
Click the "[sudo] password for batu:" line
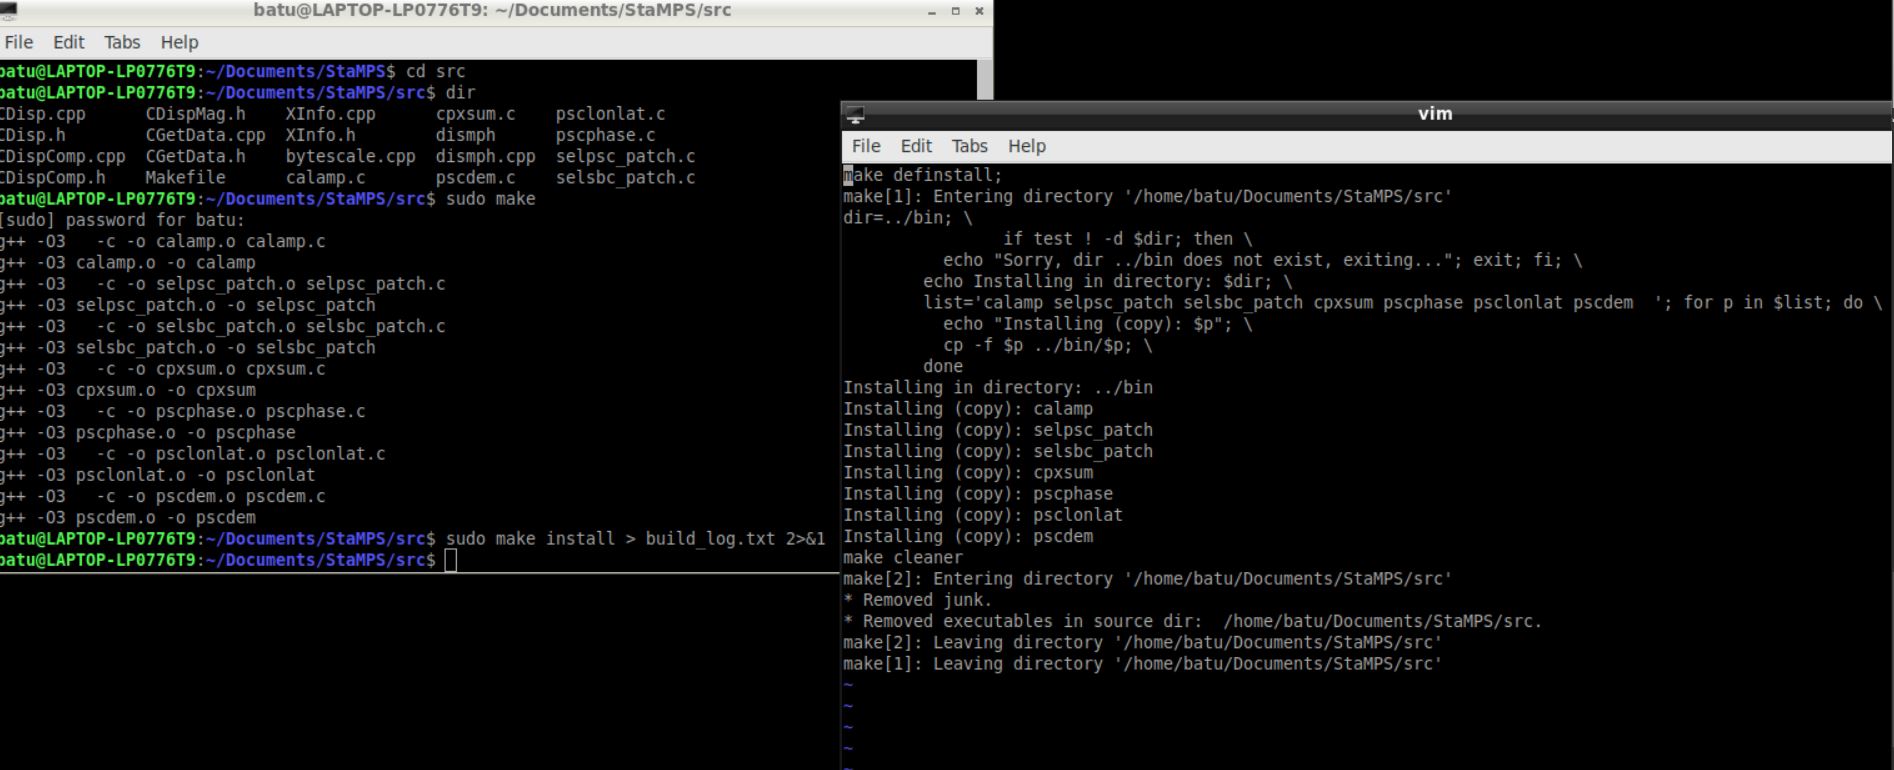(x=122, y=220)
